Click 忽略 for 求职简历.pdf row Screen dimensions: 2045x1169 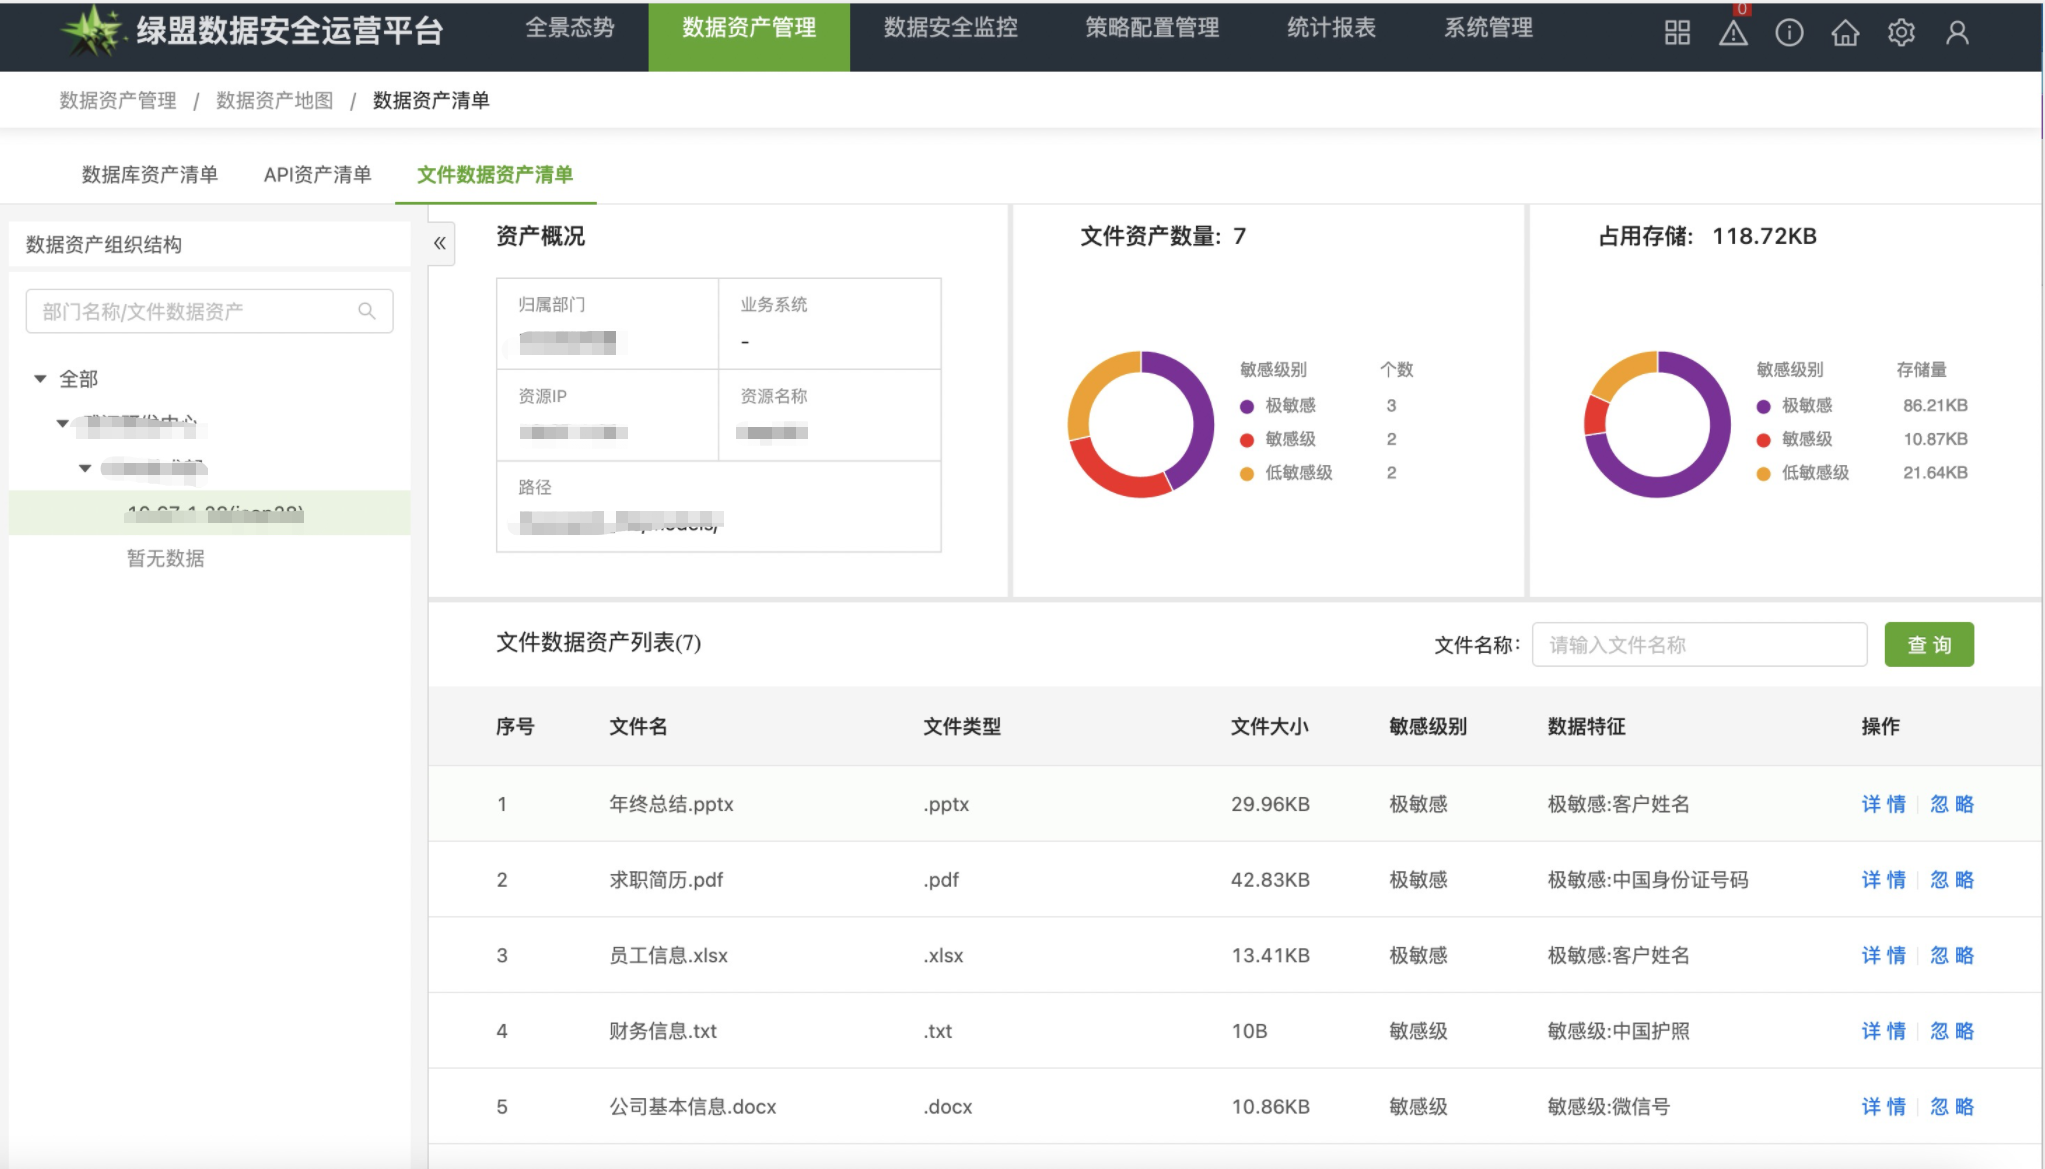(1951, 880)
